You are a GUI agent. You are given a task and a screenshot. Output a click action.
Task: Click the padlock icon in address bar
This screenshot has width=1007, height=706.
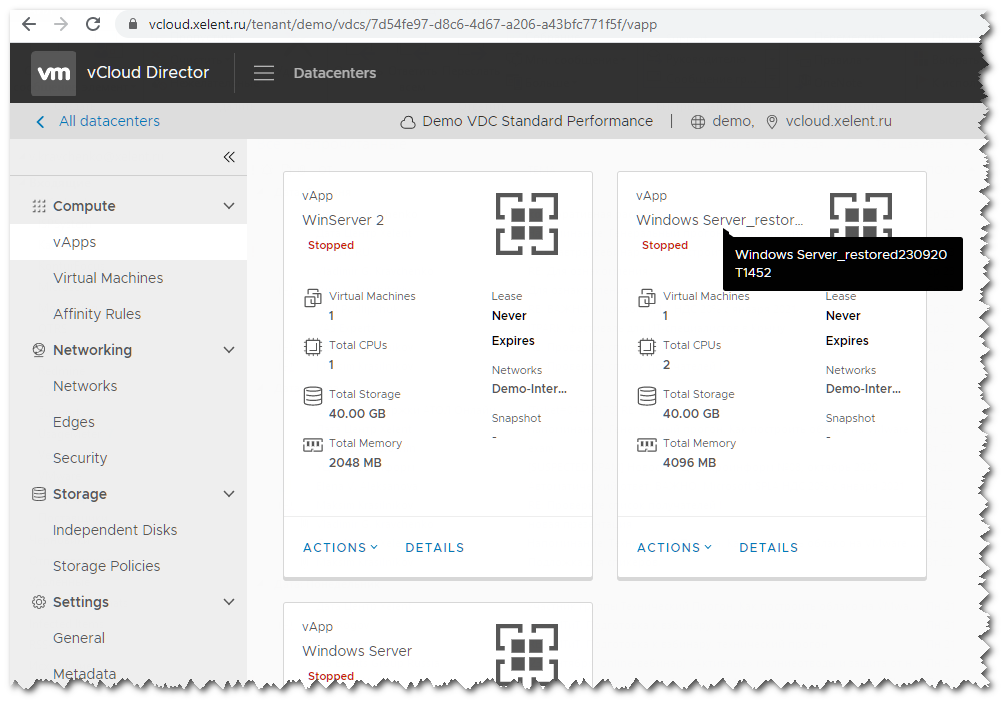tap(133, 24)
